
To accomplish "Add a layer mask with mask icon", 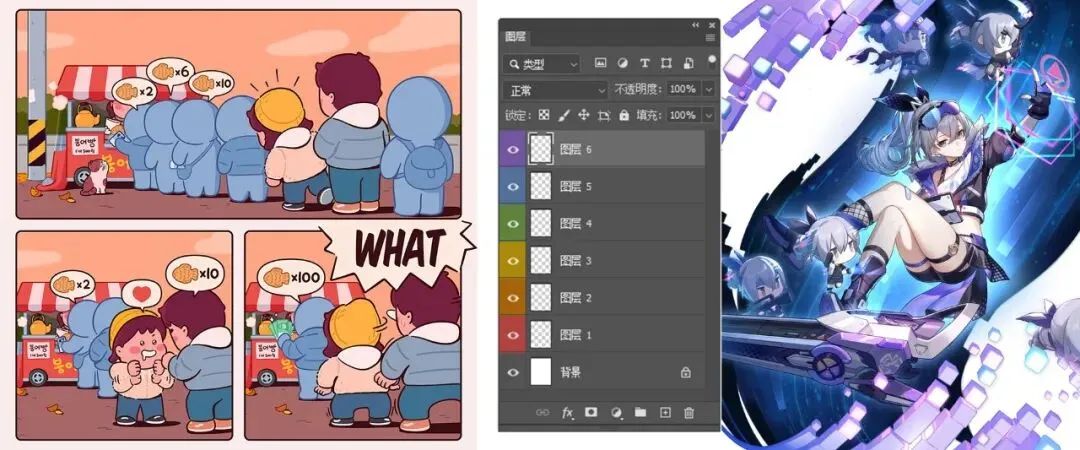I will pyautogui.click(x=591, y=412).
